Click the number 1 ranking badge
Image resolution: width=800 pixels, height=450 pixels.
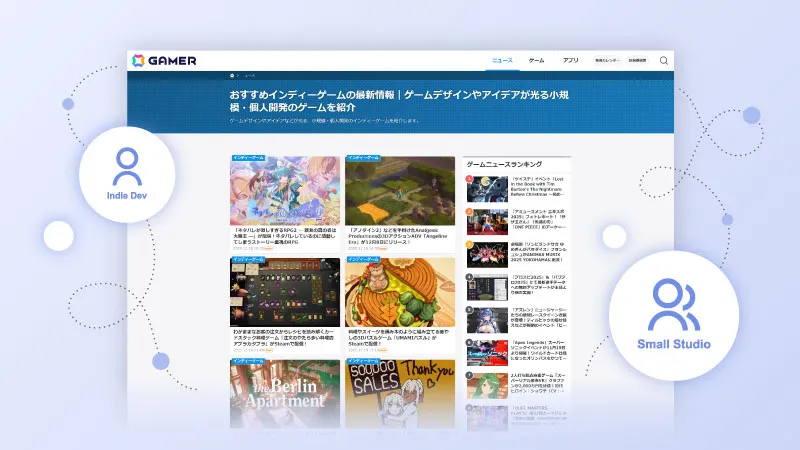tap(470, 178)
